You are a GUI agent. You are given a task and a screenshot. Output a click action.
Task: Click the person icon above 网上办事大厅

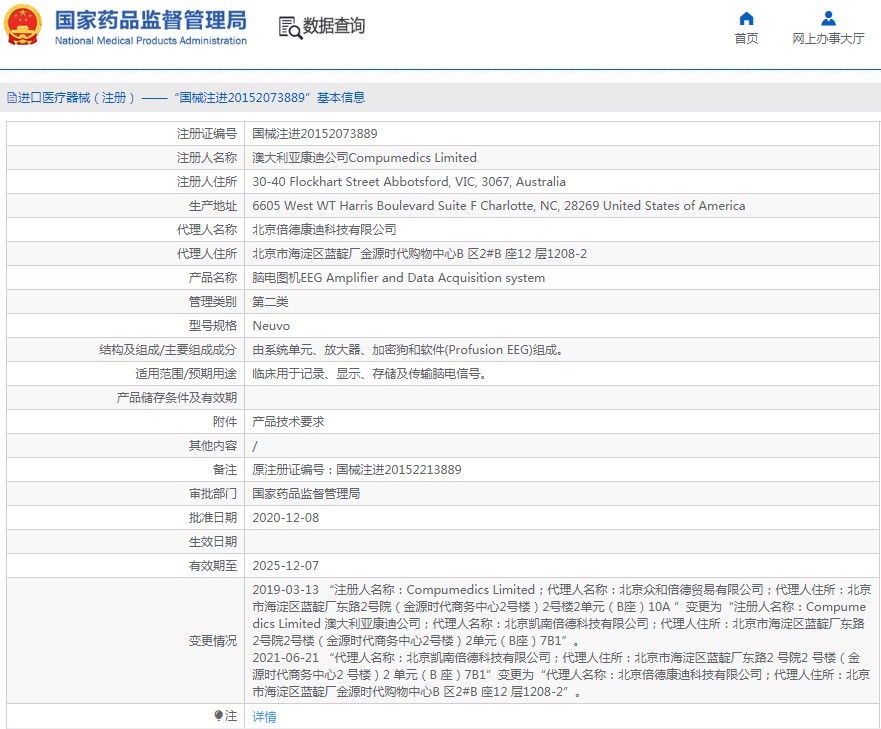pos(828,18)
